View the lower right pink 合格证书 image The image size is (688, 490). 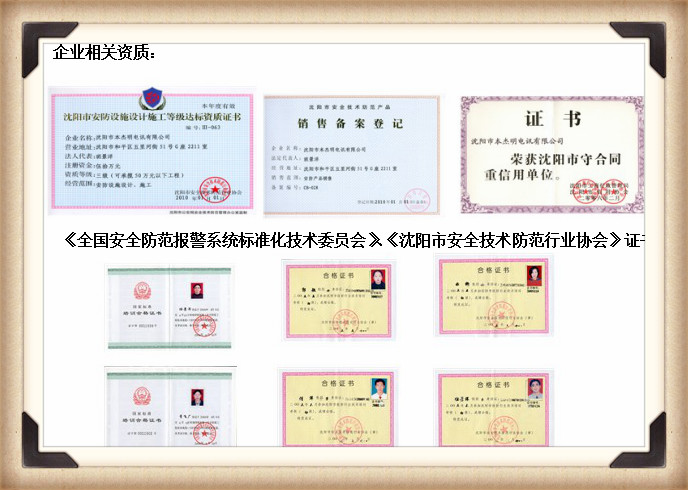pyautogui.click(x=493, y=406)
